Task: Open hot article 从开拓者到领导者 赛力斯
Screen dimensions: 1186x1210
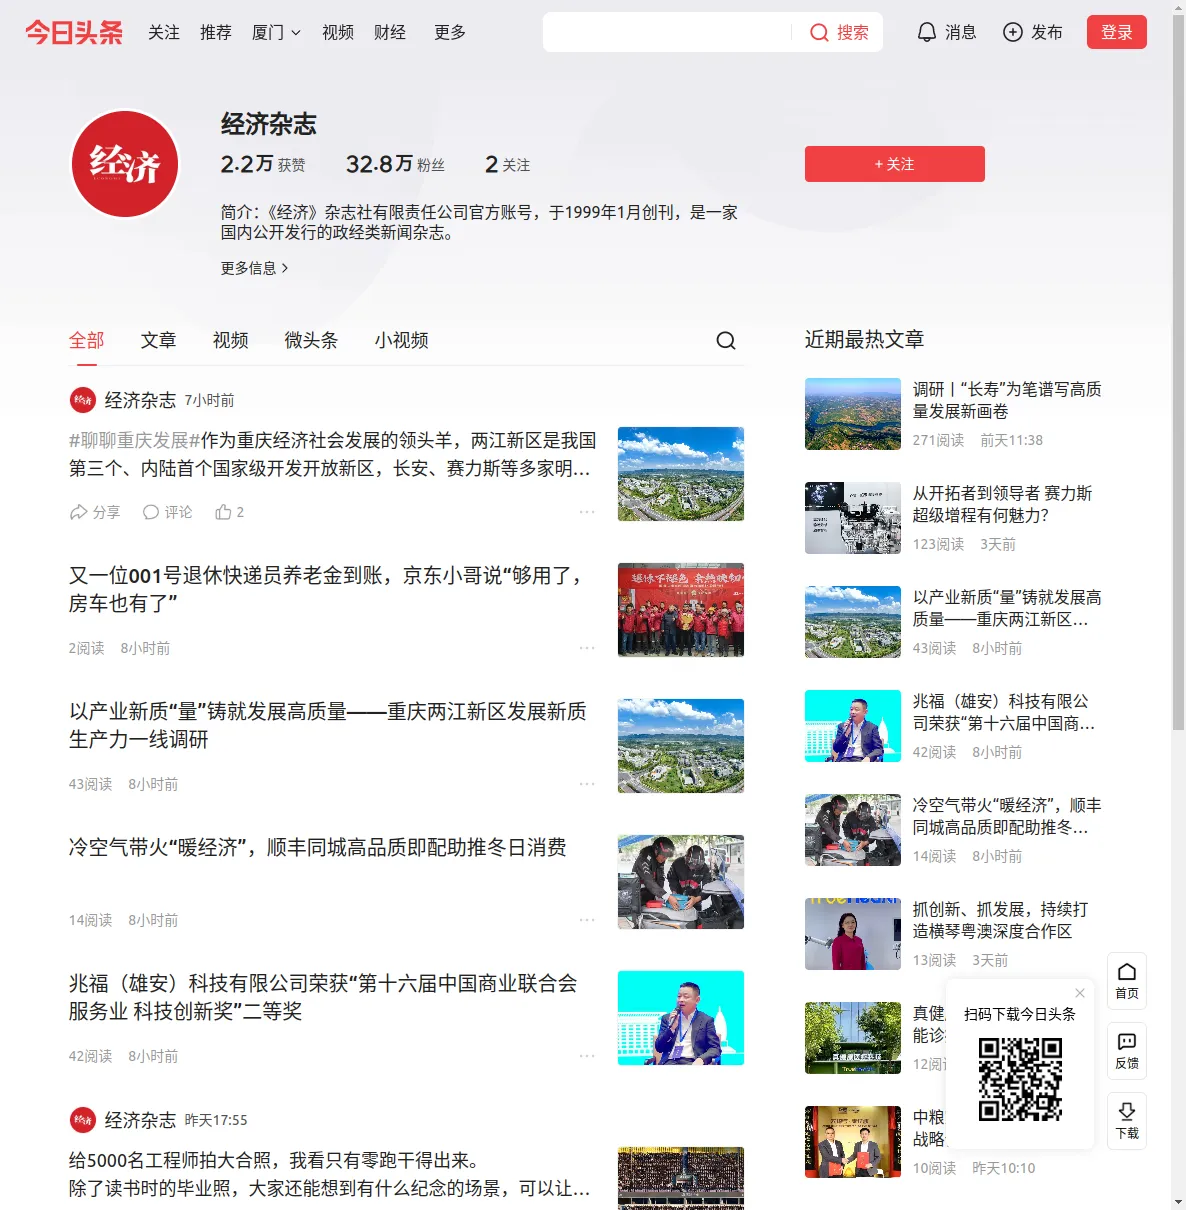Action: 1003,504
